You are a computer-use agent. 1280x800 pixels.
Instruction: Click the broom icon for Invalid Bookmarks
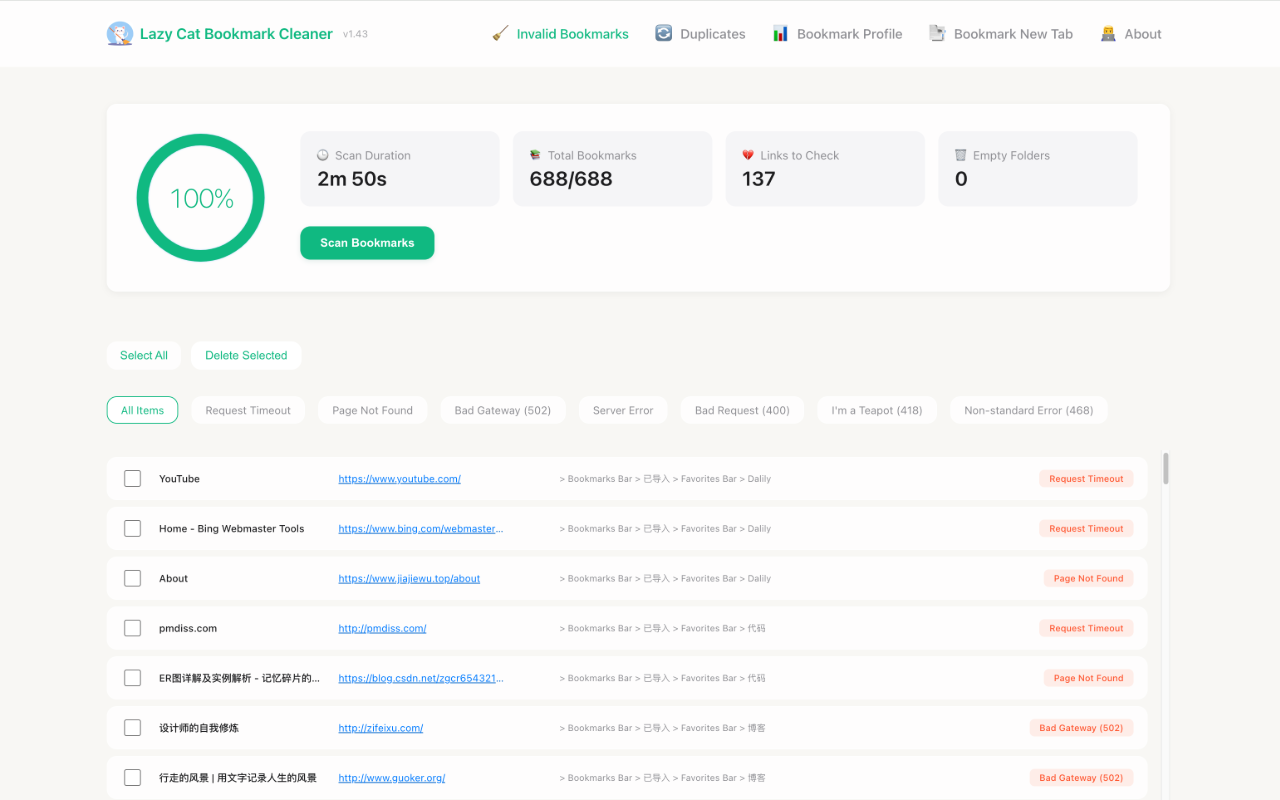(x=500, y=34)
